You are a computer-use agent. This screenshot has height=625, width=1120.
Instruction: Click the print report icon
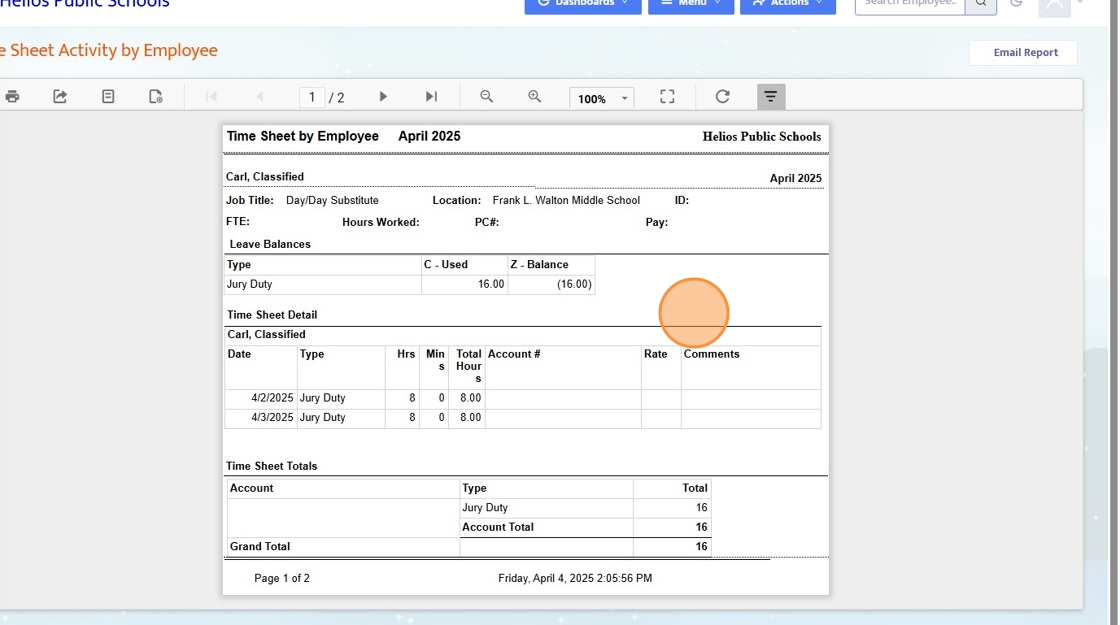click(12, 97)
